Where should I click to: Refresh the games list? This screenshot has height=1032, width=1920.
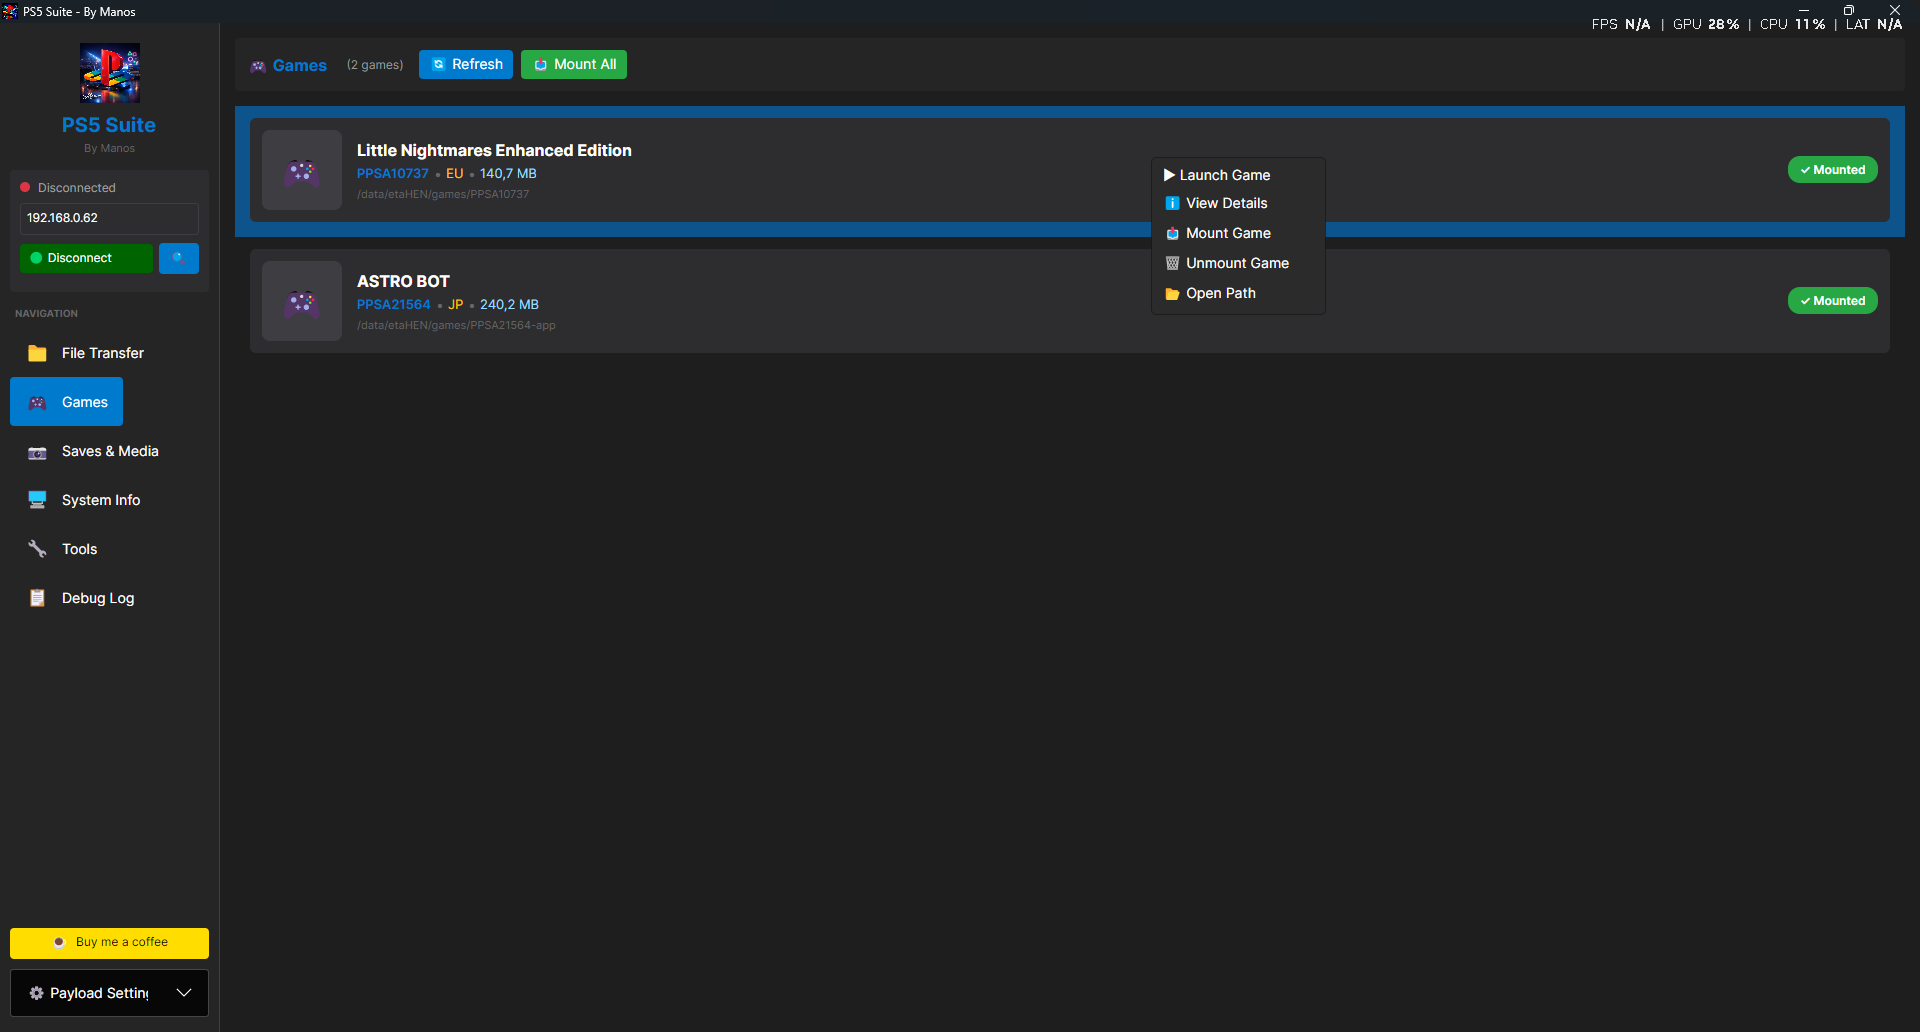point(466,64)
